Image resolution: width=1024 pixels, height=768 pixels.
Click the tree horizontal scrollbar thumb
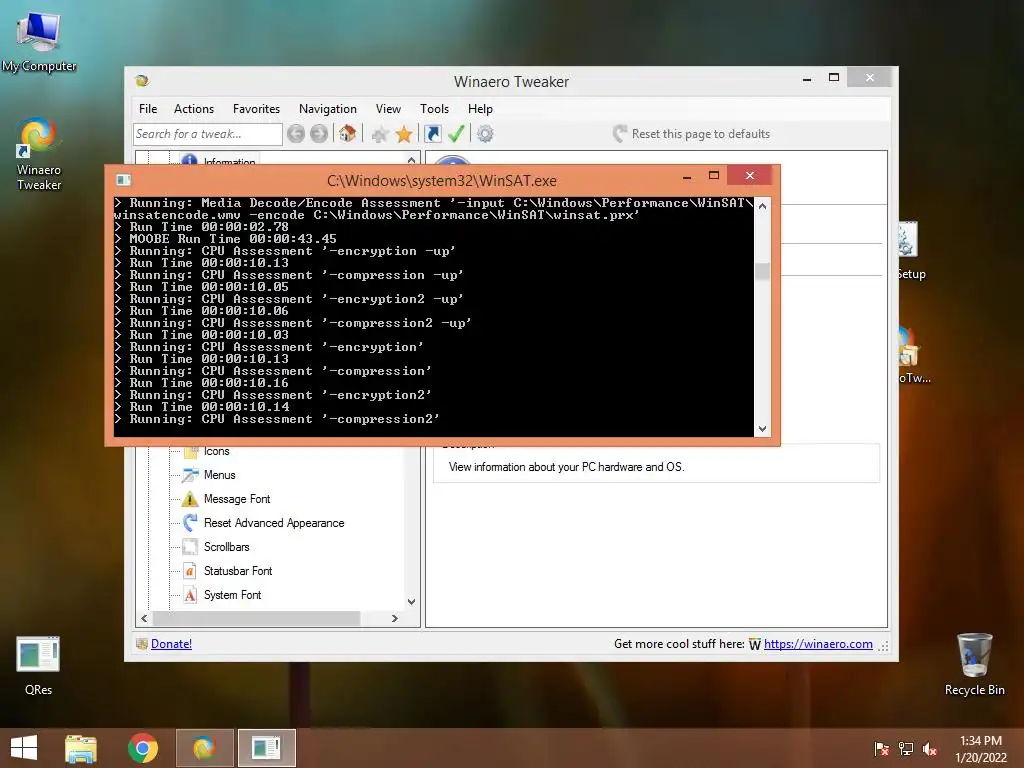(x=256, y=618)
